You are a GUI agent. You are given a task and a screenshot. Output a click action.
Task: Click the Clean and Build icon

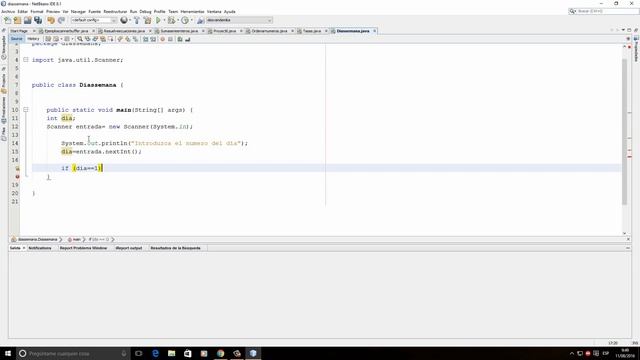click(147, 20)
